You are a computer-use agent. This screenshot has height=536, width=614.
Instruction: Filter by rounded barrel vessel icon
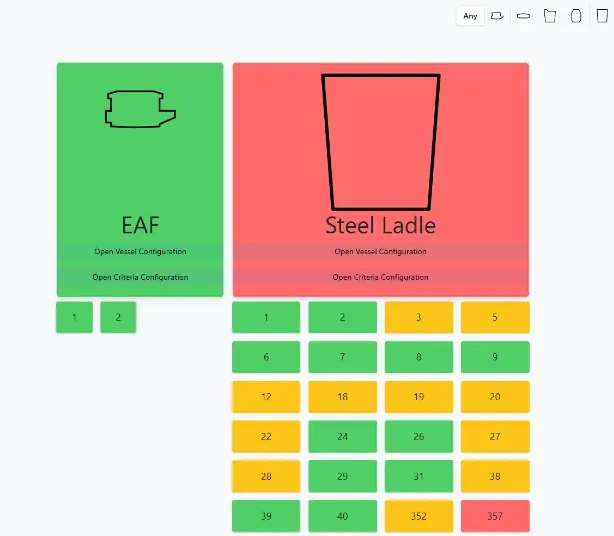[575, 16]
